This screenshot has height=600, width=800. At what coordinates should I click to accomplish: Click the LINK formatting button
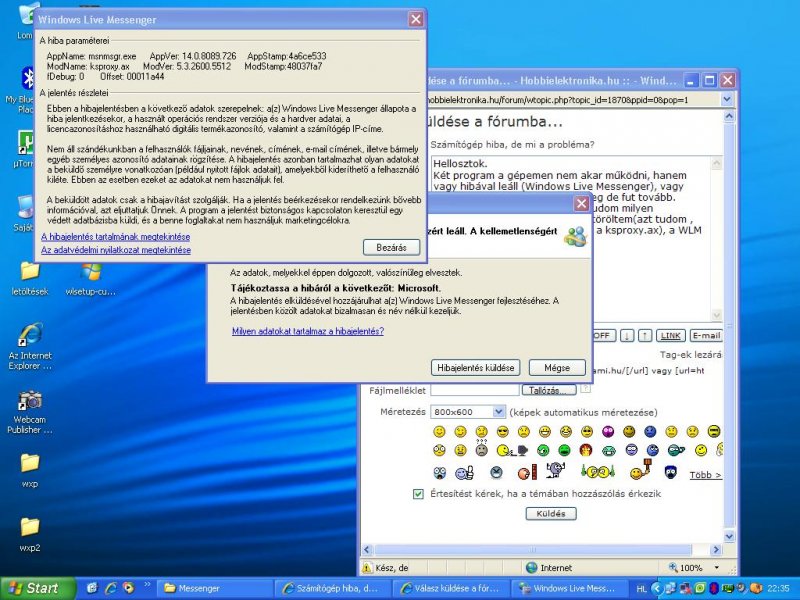[670, 335]
